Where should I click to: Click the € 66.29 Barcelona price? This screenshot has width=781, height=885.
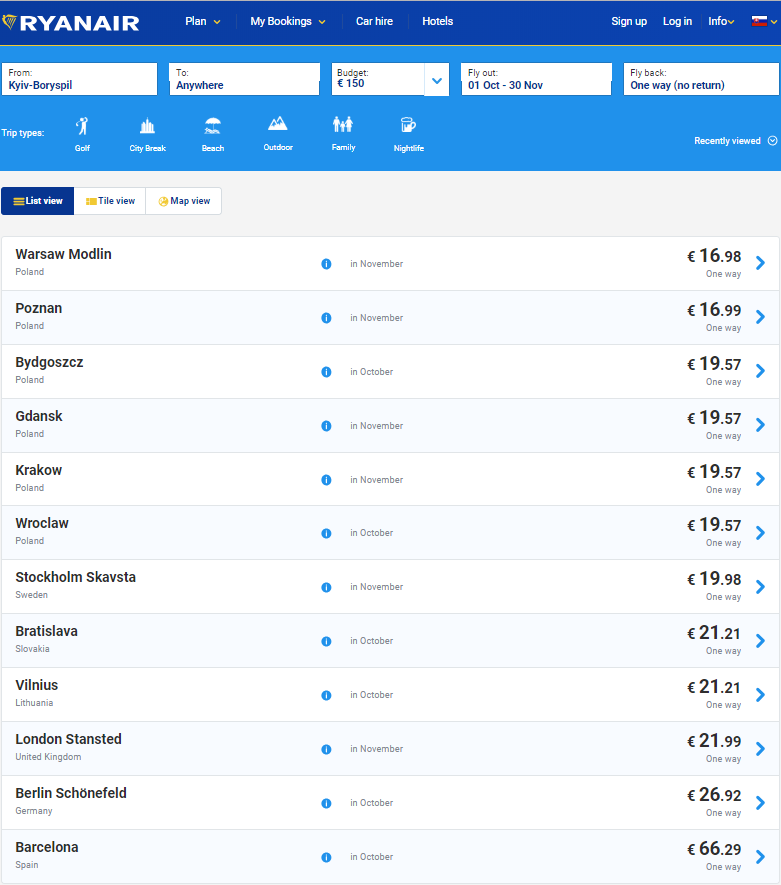pos(714,848)
